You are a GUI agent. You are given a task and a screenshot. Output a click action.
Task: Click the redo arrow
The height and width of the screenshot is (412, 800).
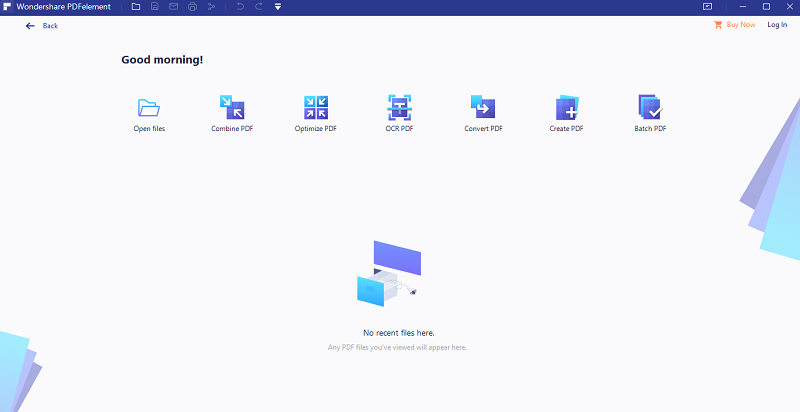pos(259,7)
